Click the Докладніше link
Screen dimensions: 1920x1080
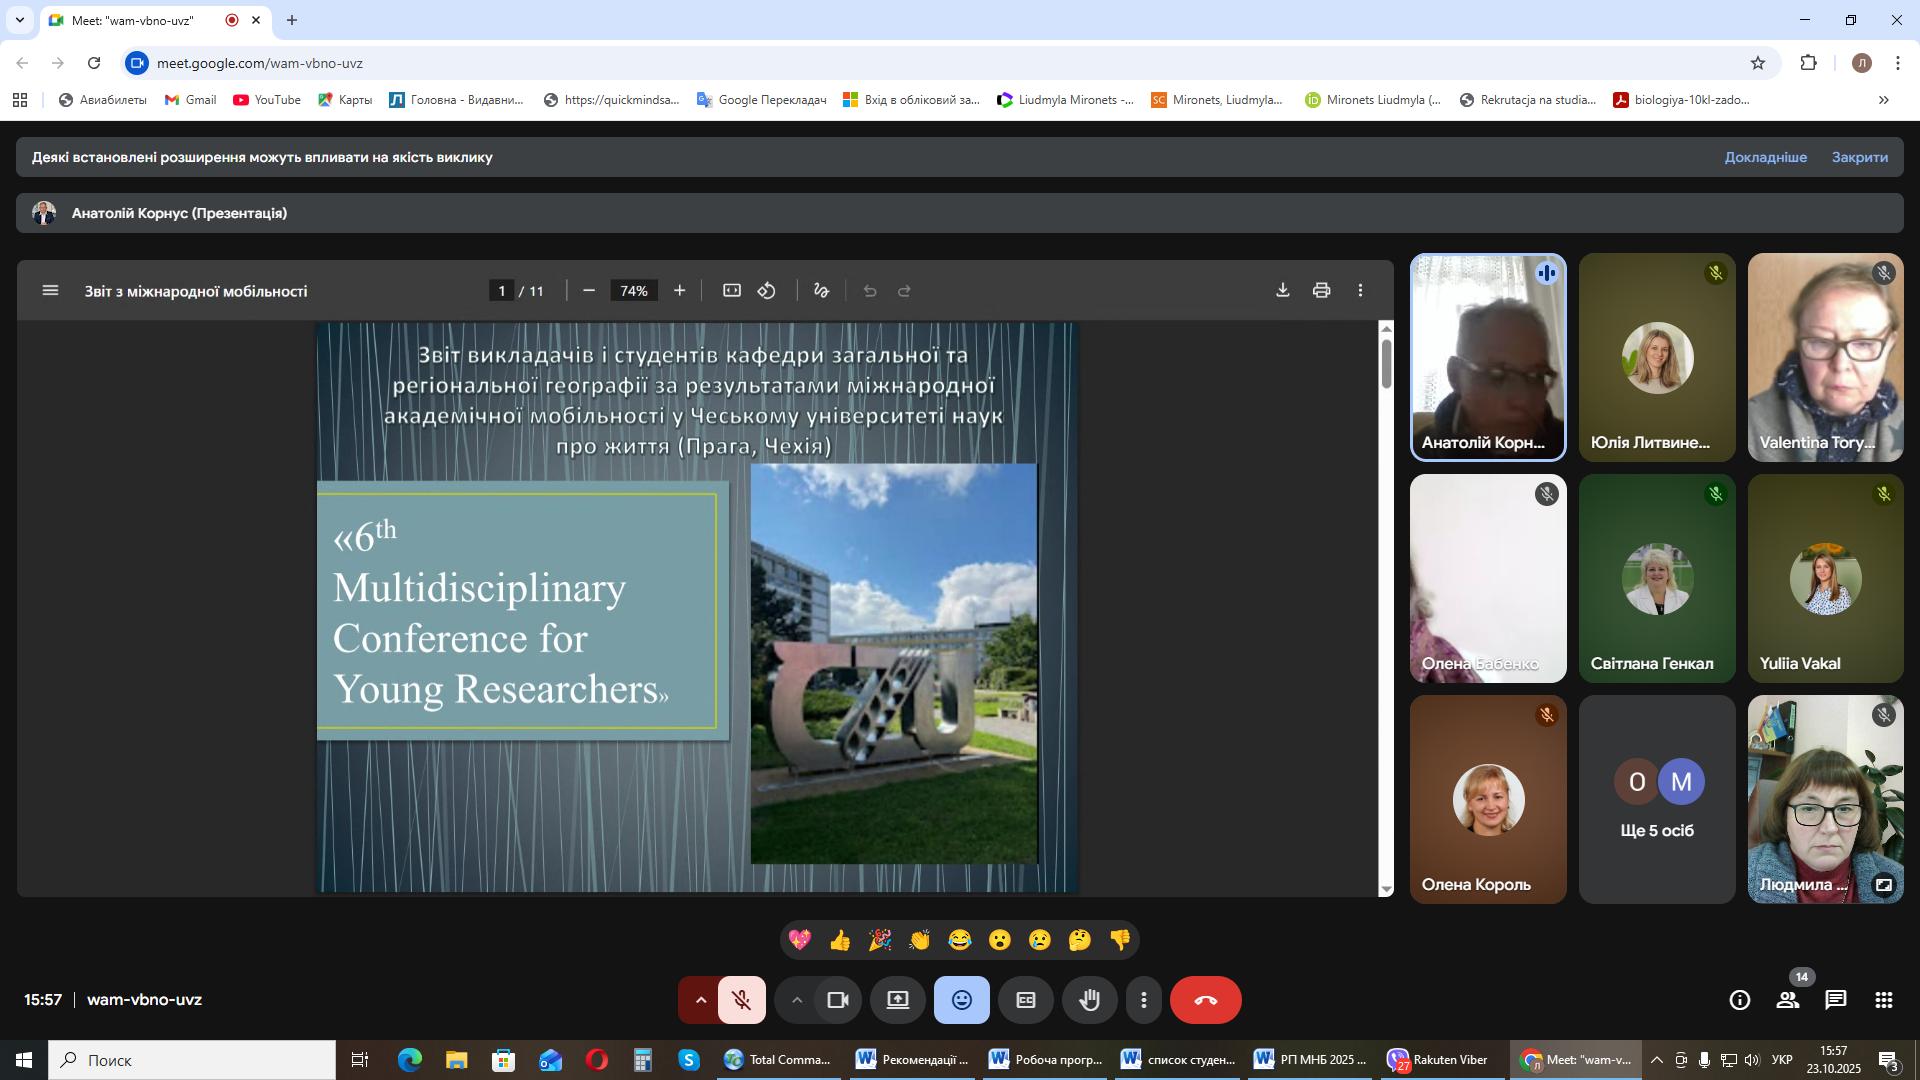point(1765,157)
